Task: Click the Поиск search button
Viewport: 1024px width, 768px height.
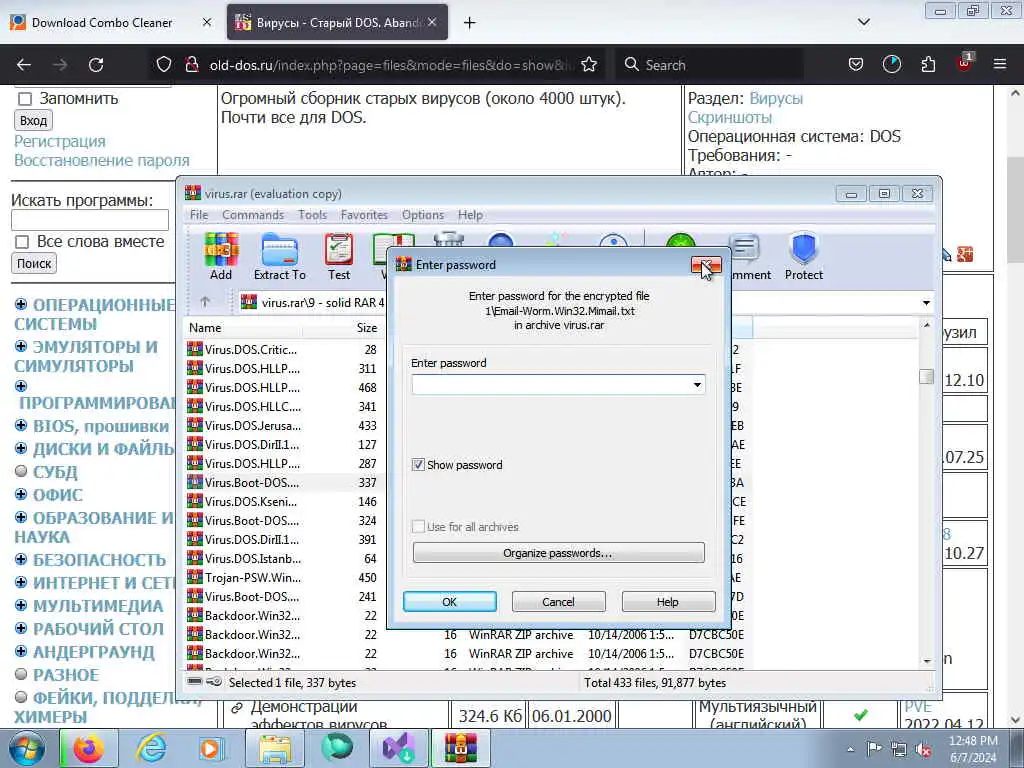Action: pyautogui.click(x=34, y=263)
